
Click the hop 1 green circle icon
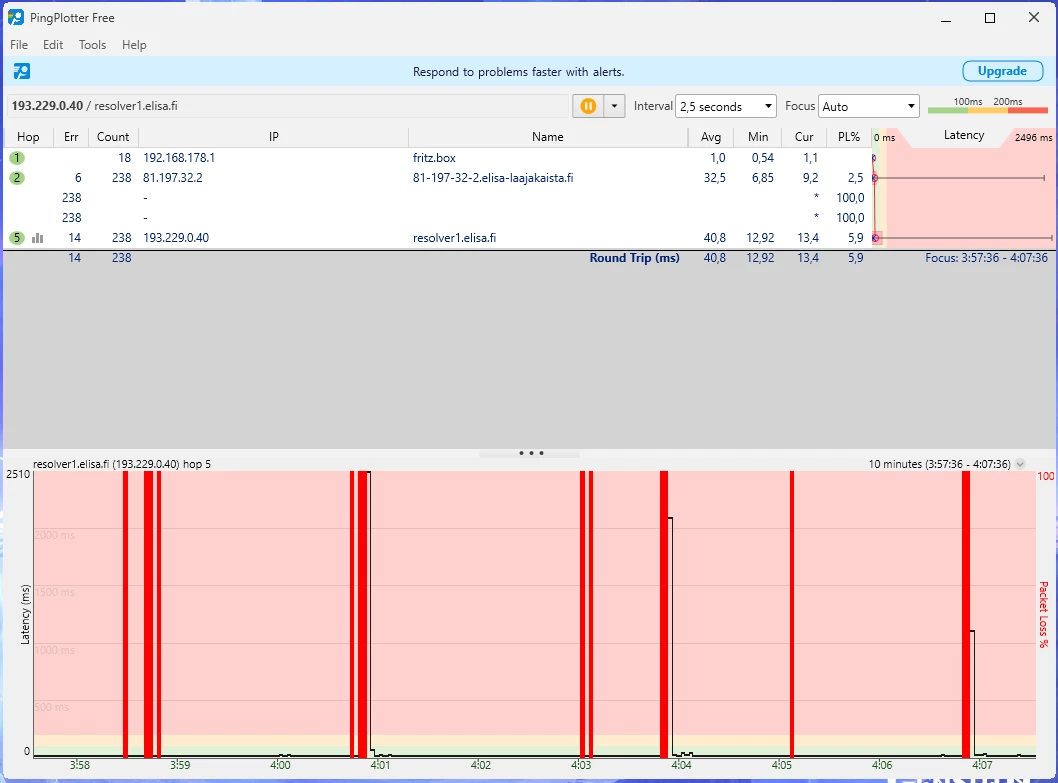pos(17,158)
